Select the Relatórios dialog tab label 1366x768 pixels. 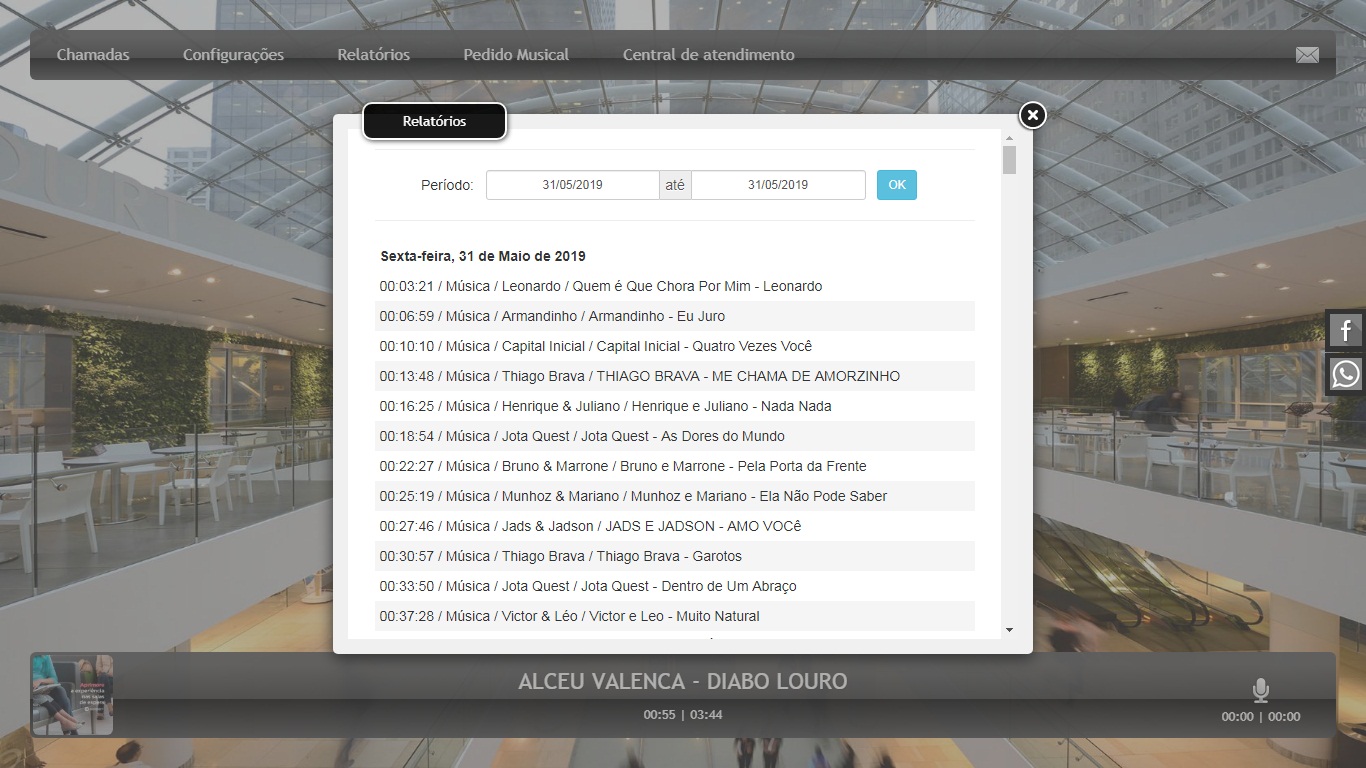[434, 121]
